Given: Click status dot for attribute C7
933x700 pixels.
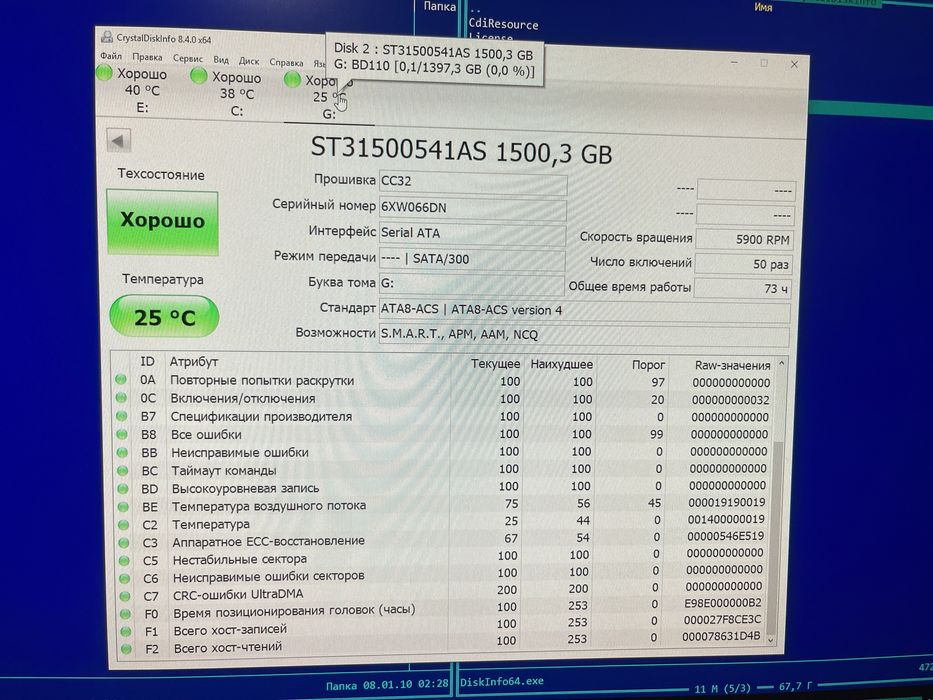Looking at the screenshot, I should pyautogui.click(x=124, y=596).
